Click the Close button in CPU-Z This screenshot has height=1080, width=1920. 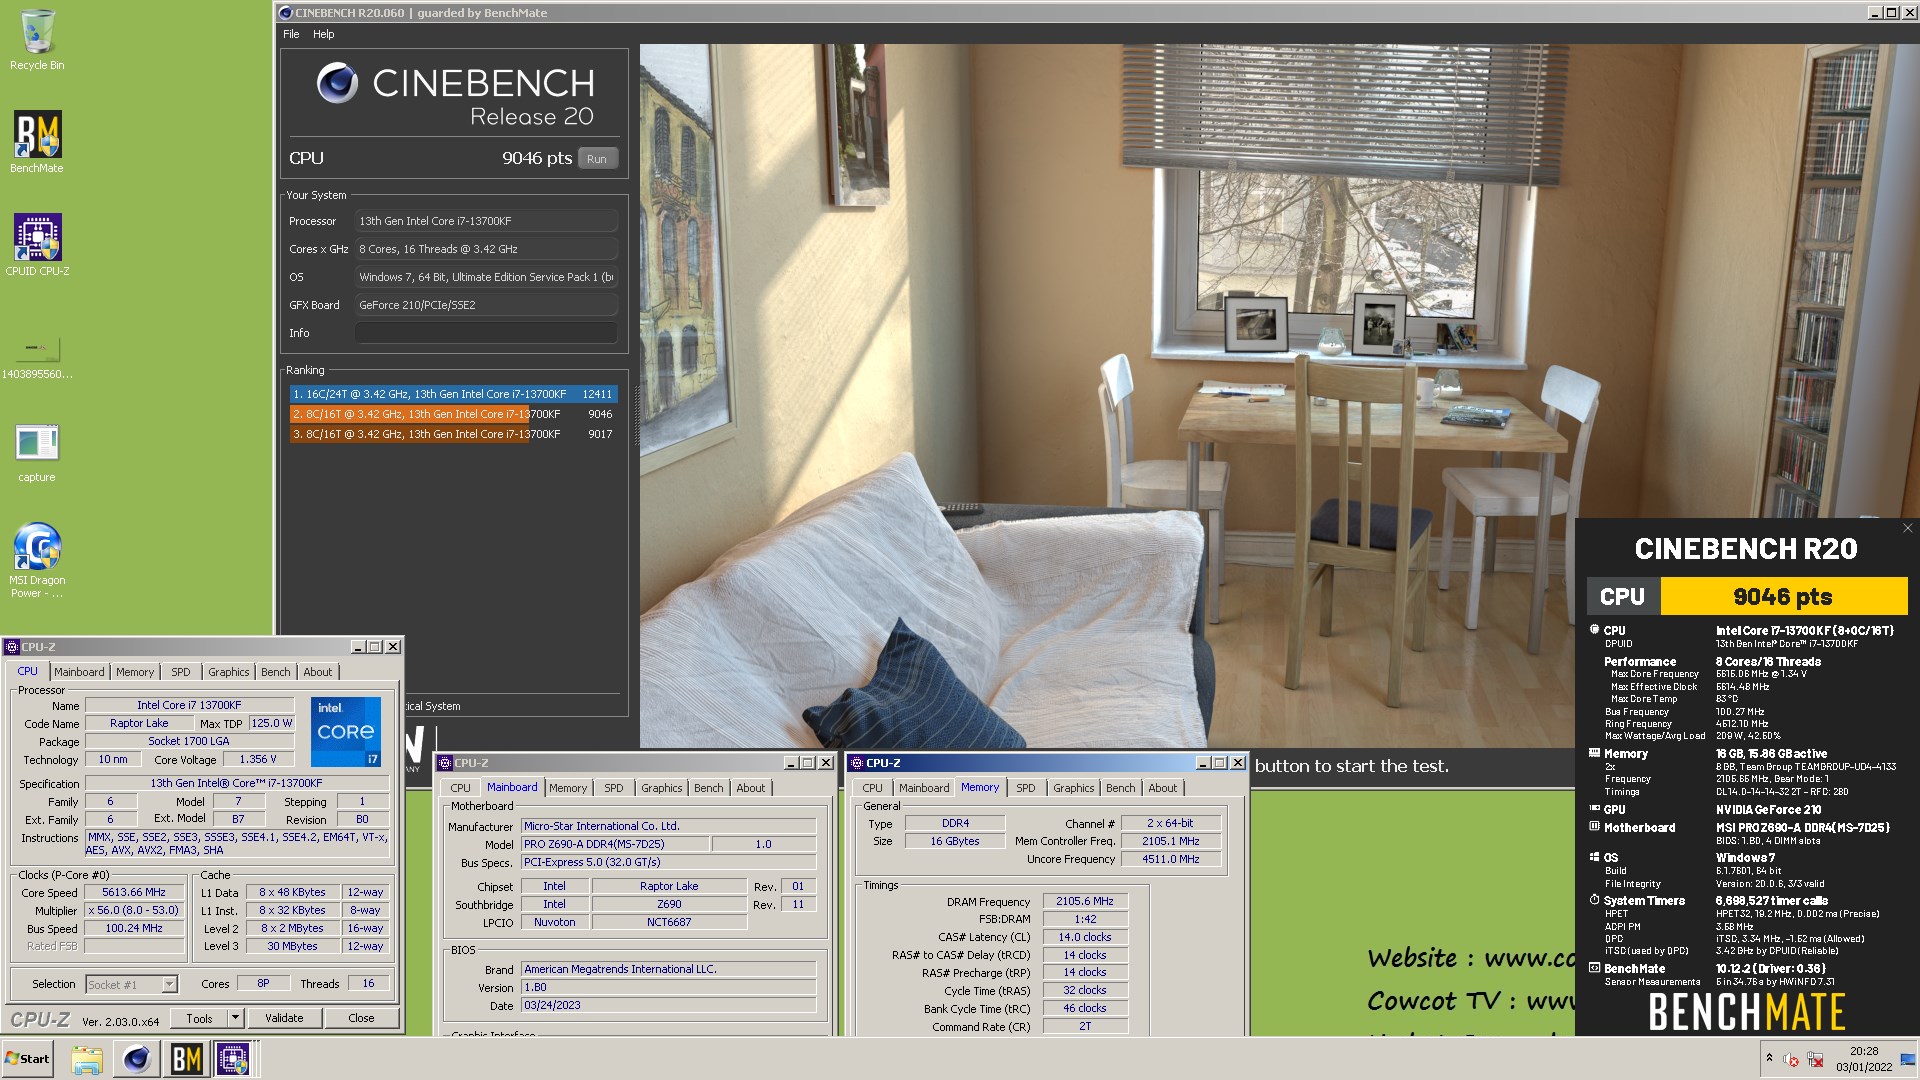(362, 1018)
